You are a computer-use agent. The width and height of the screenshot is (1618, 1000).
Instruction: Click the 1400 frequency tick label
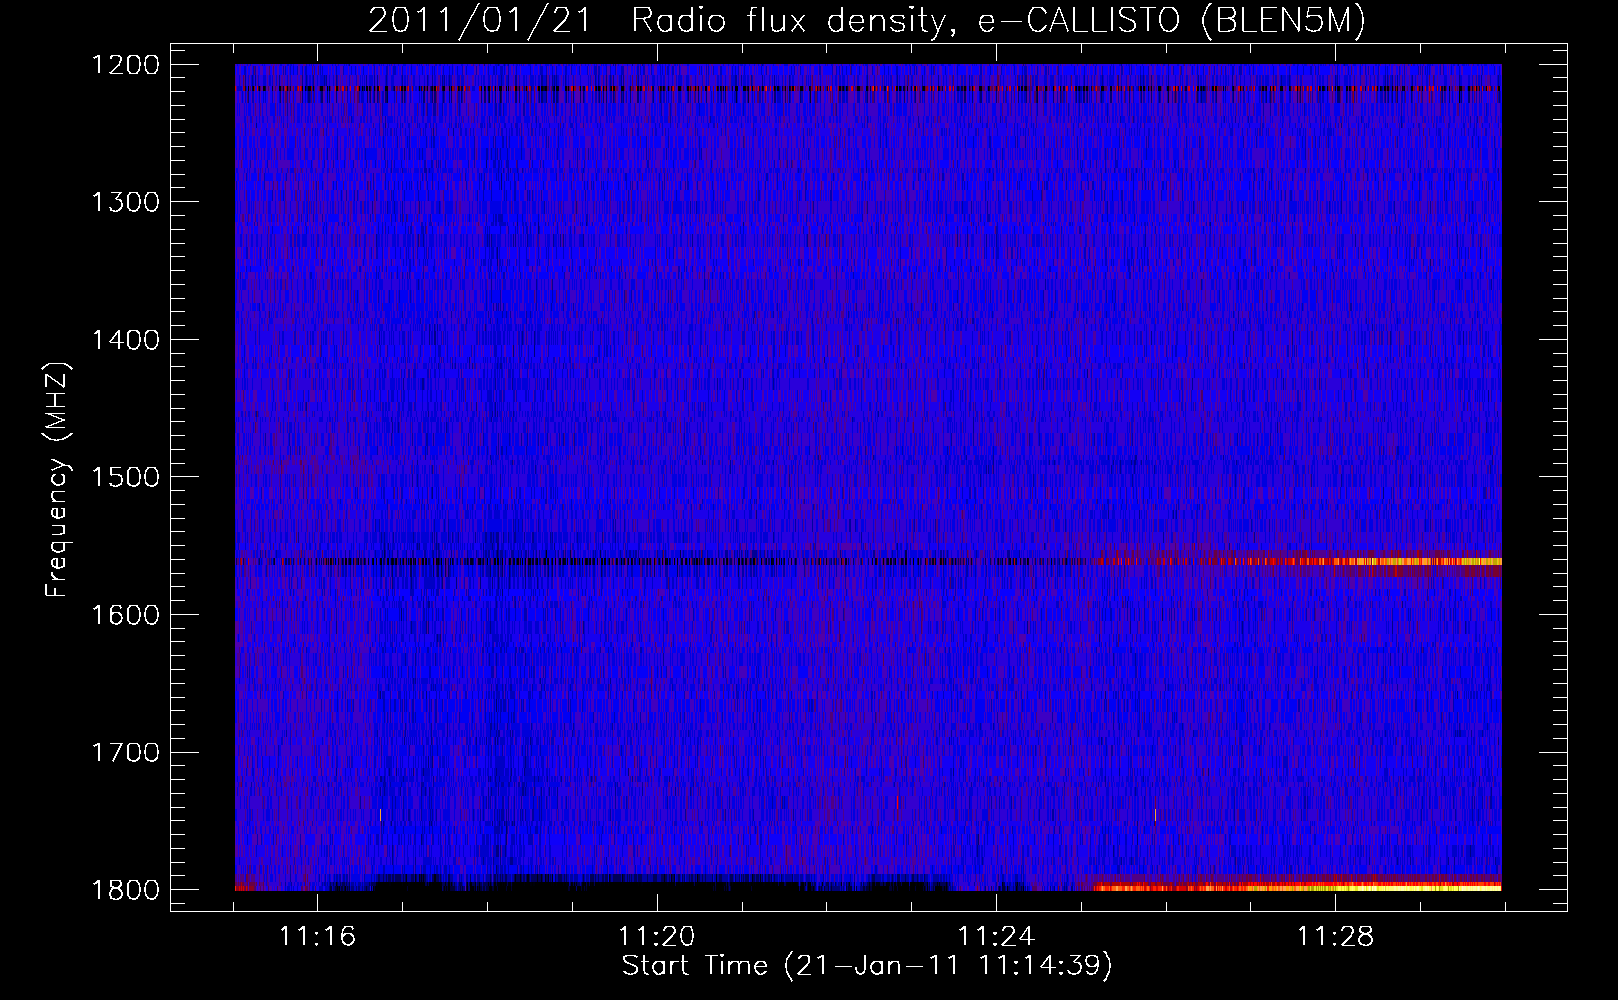[126, 340]
